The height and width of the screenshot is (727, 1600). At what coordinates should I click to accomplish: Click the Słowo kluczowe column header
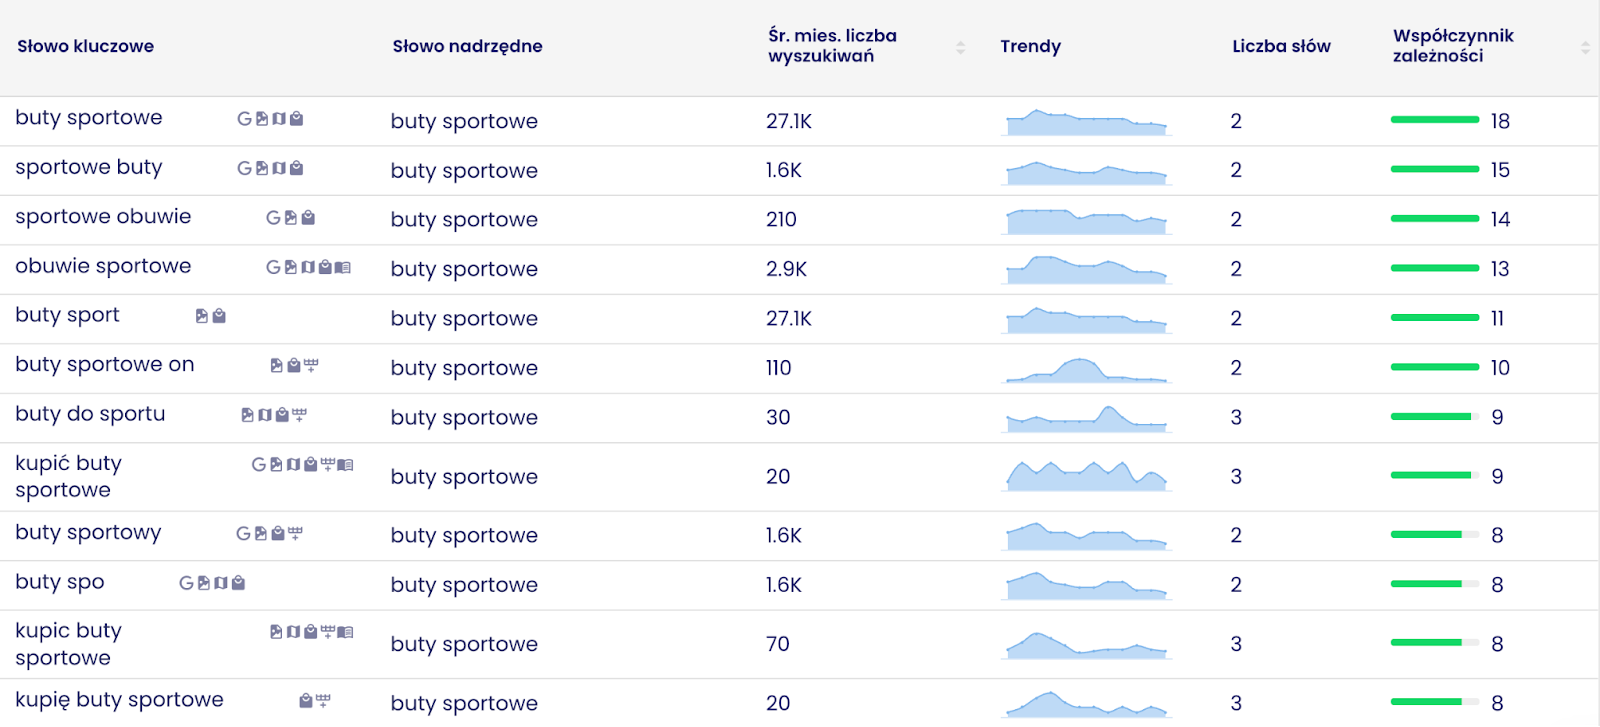(x=86, y=46)
